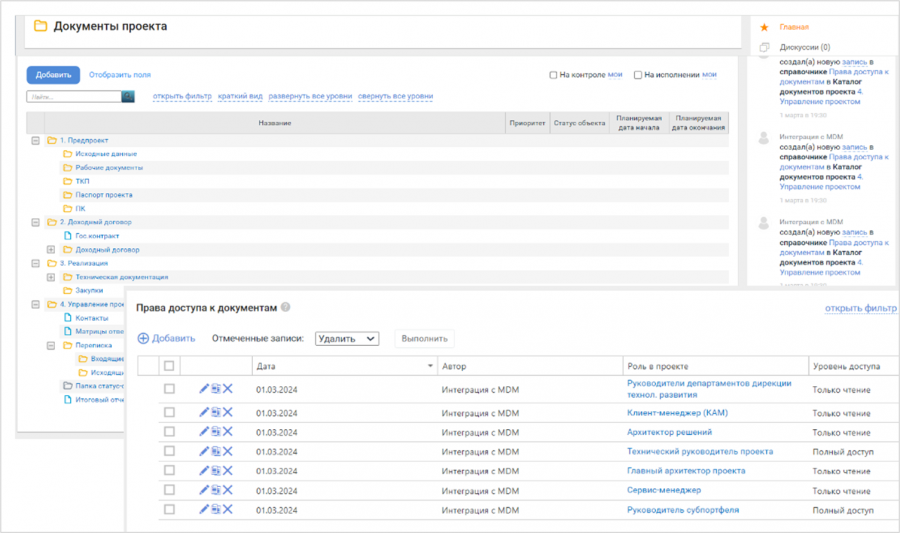Click the свернуть все уровни link
The width and height of the screenshot is (900, 533).
(x=395, y=96)
